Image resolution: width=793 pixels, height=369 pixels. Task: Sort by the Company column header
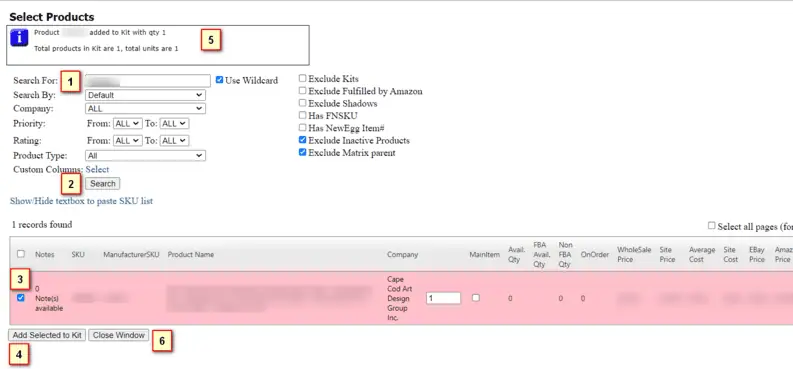click(x=403, y=255)
